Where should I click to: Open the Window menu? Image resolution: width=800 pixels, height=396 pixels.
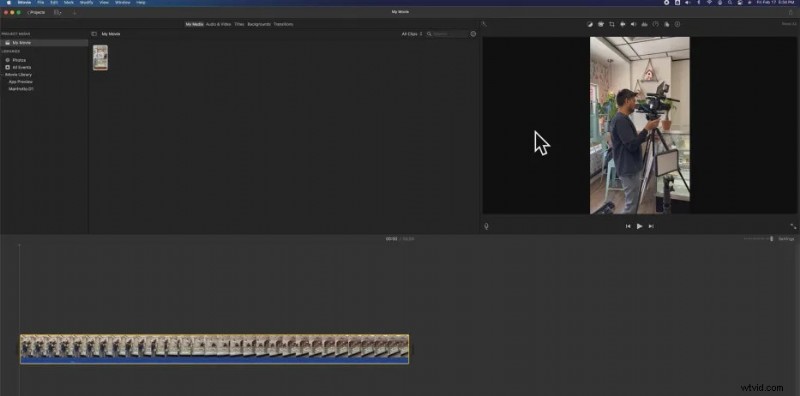[122, 3]
